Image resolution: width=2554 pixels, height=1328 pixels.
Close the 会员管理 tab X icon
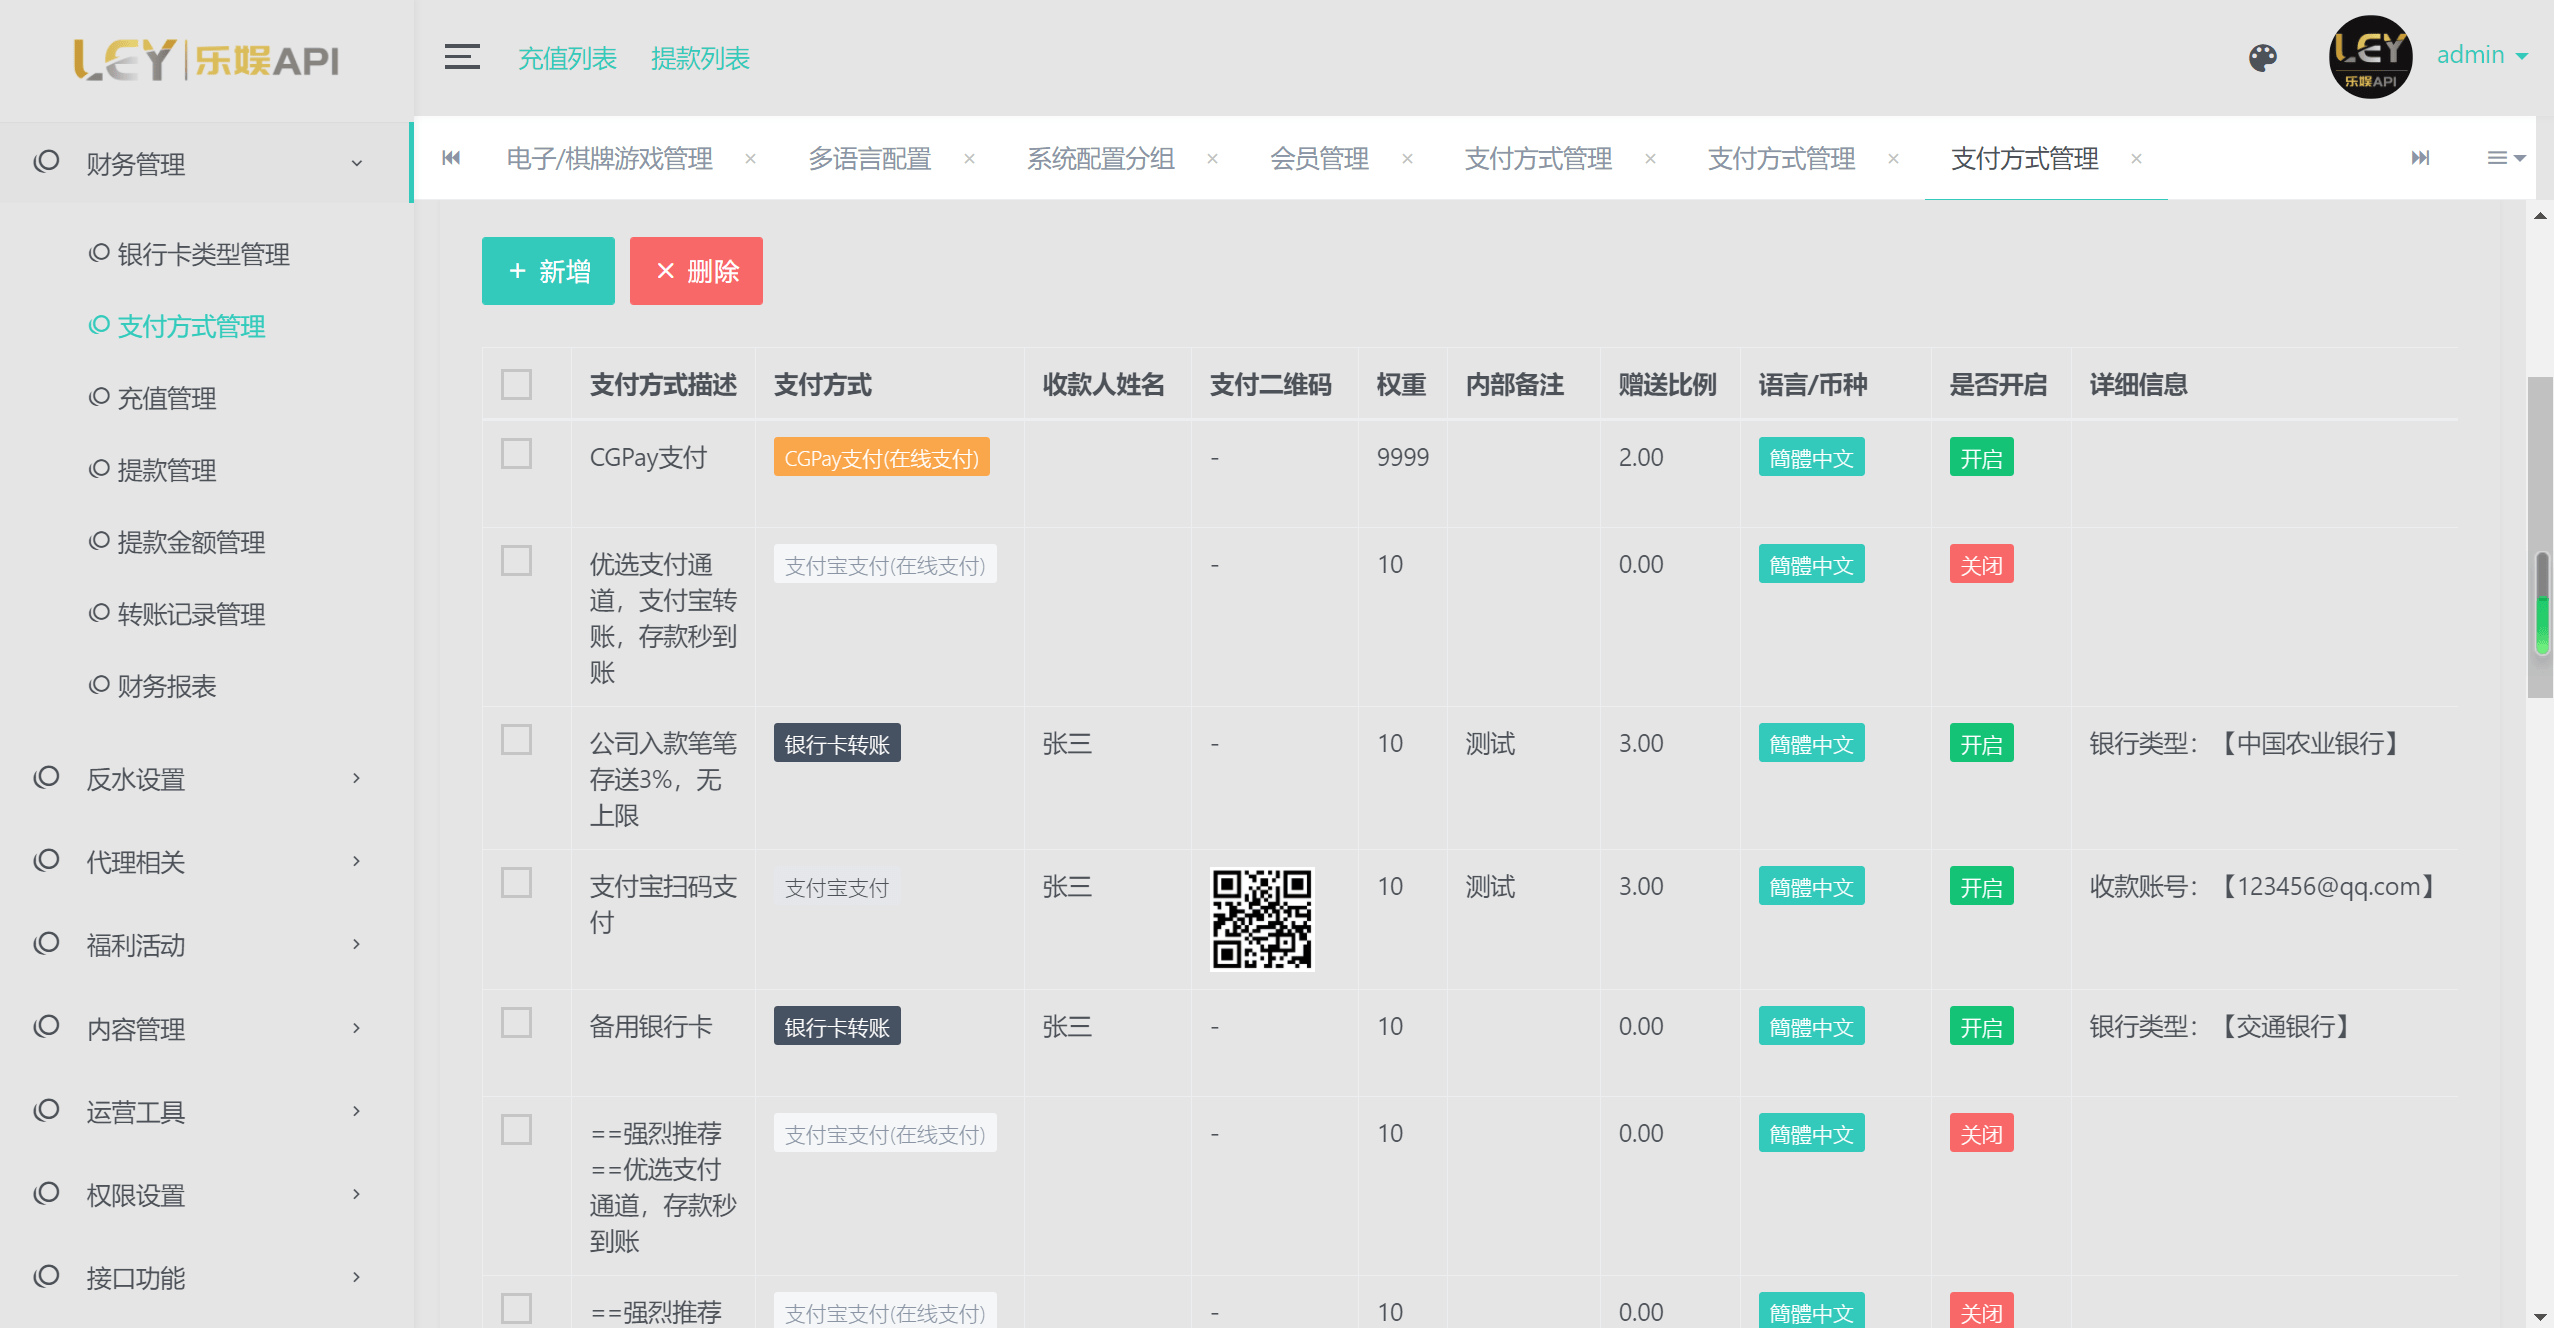click(x=1407, y=159)
